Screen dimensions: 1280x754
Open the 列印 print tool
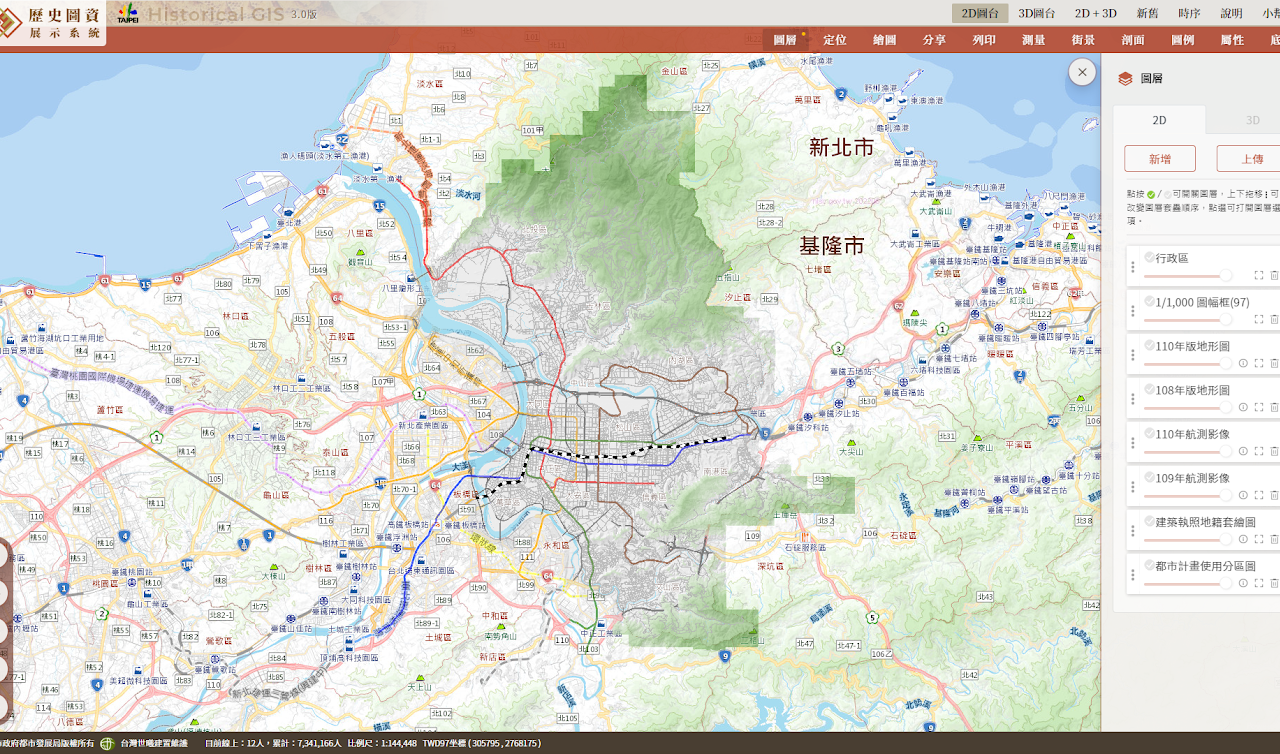[984, 40]
